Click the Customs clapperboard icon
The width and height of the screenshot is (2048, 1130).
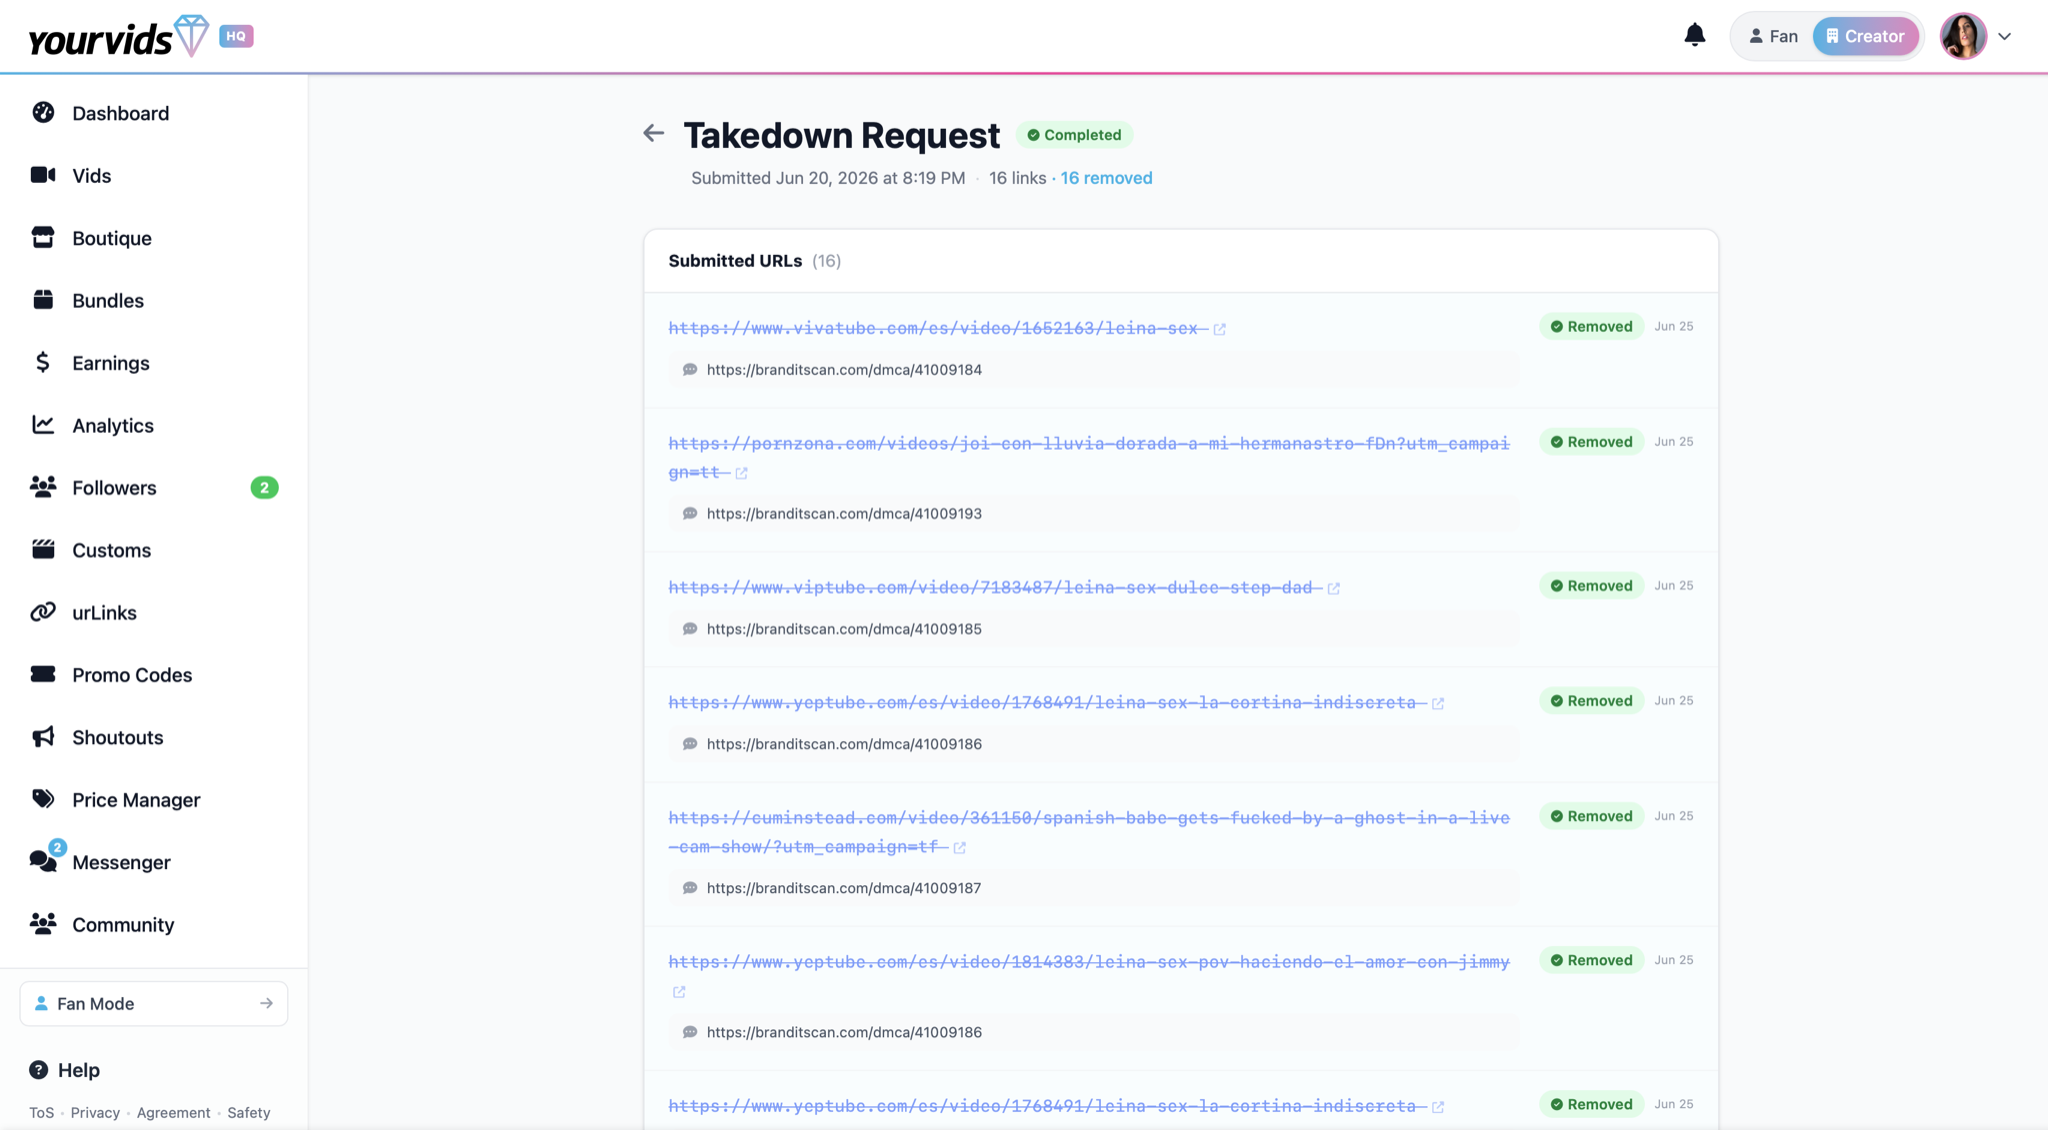pos(43,549)
